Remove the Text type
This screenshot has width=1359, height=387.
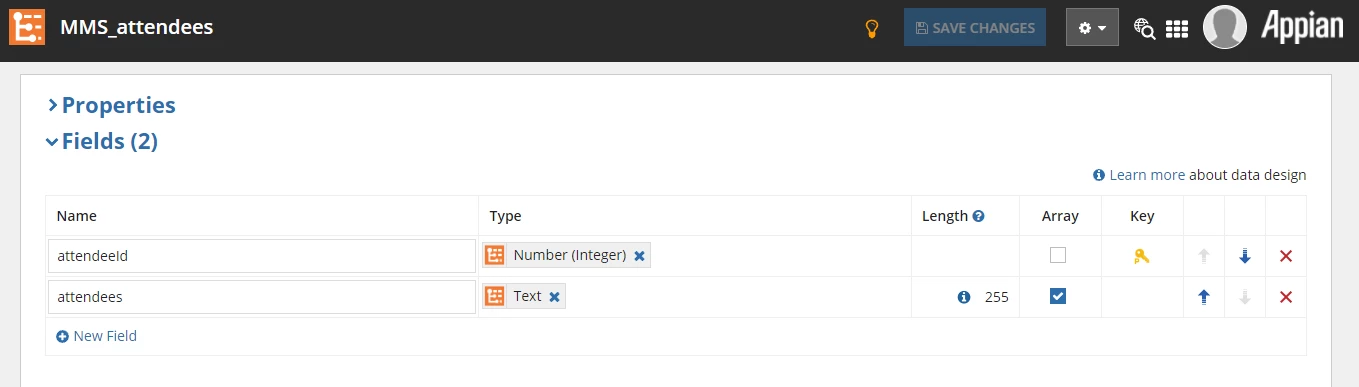pos(554,297)
